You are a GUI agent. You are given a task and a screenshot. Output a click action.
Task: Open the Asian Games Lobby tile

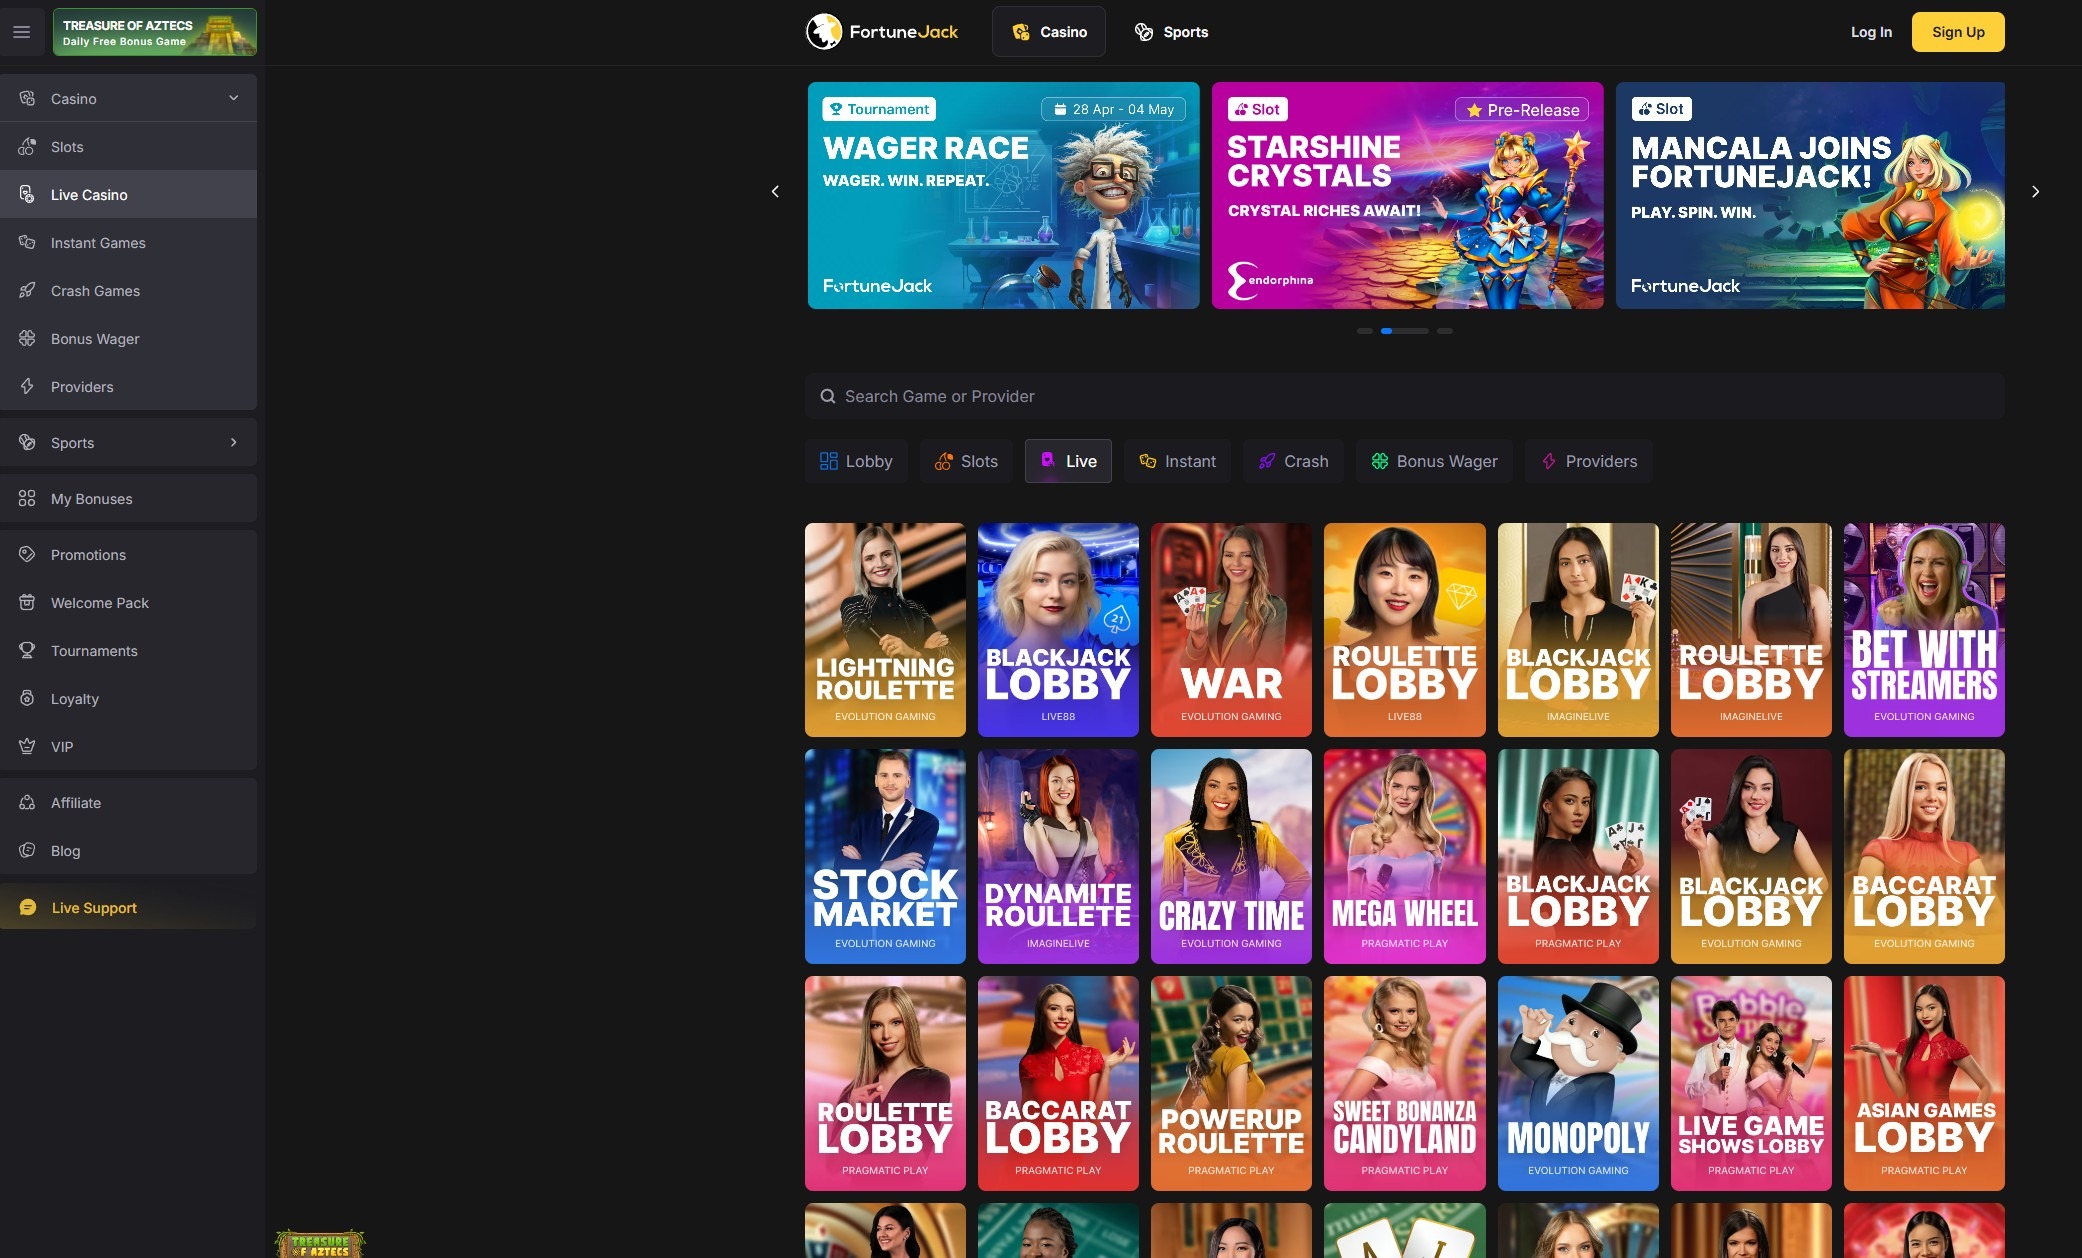1924,1084
